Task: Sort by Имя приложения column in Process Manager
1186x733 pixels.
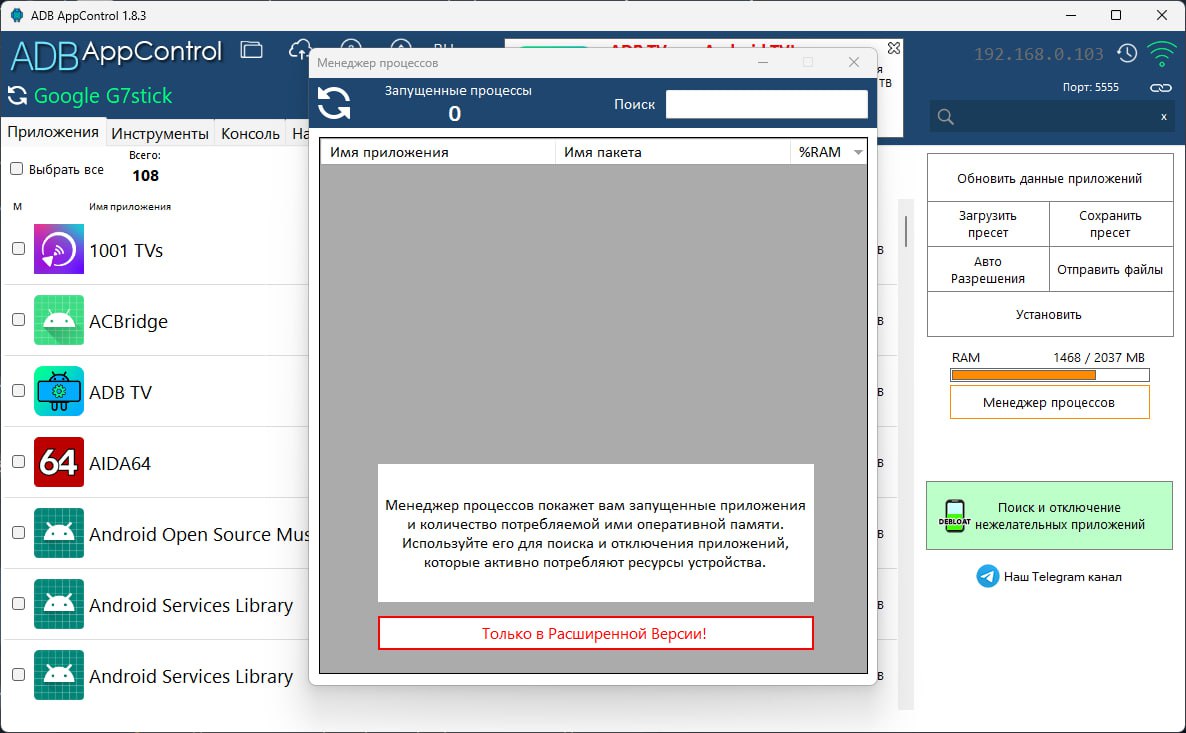Action: tap(438, 152)
